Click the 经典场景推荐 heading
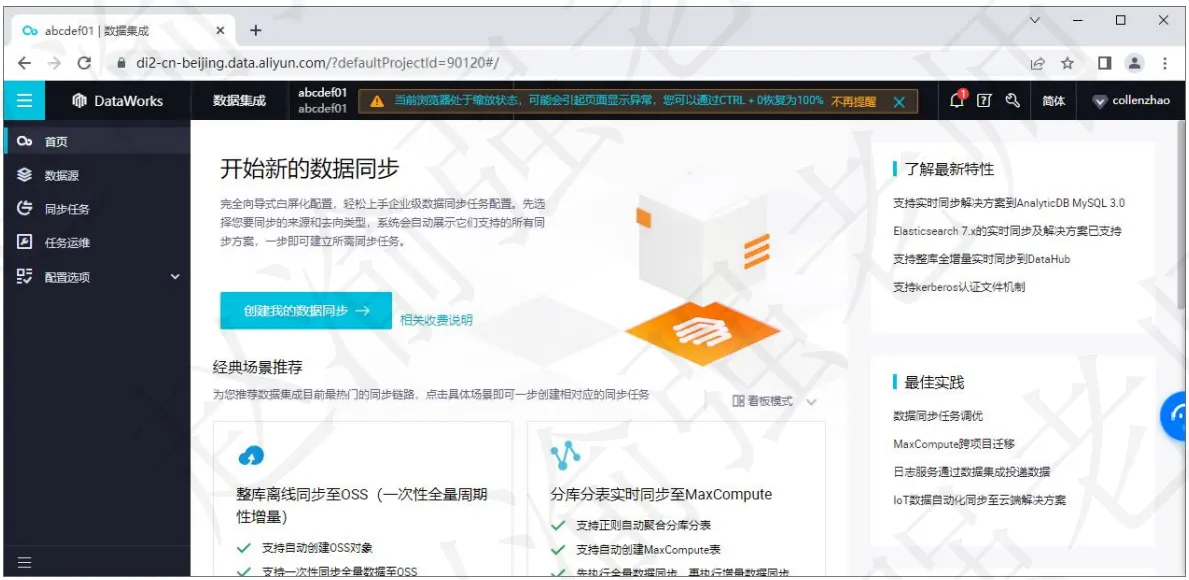 [258, 368]
